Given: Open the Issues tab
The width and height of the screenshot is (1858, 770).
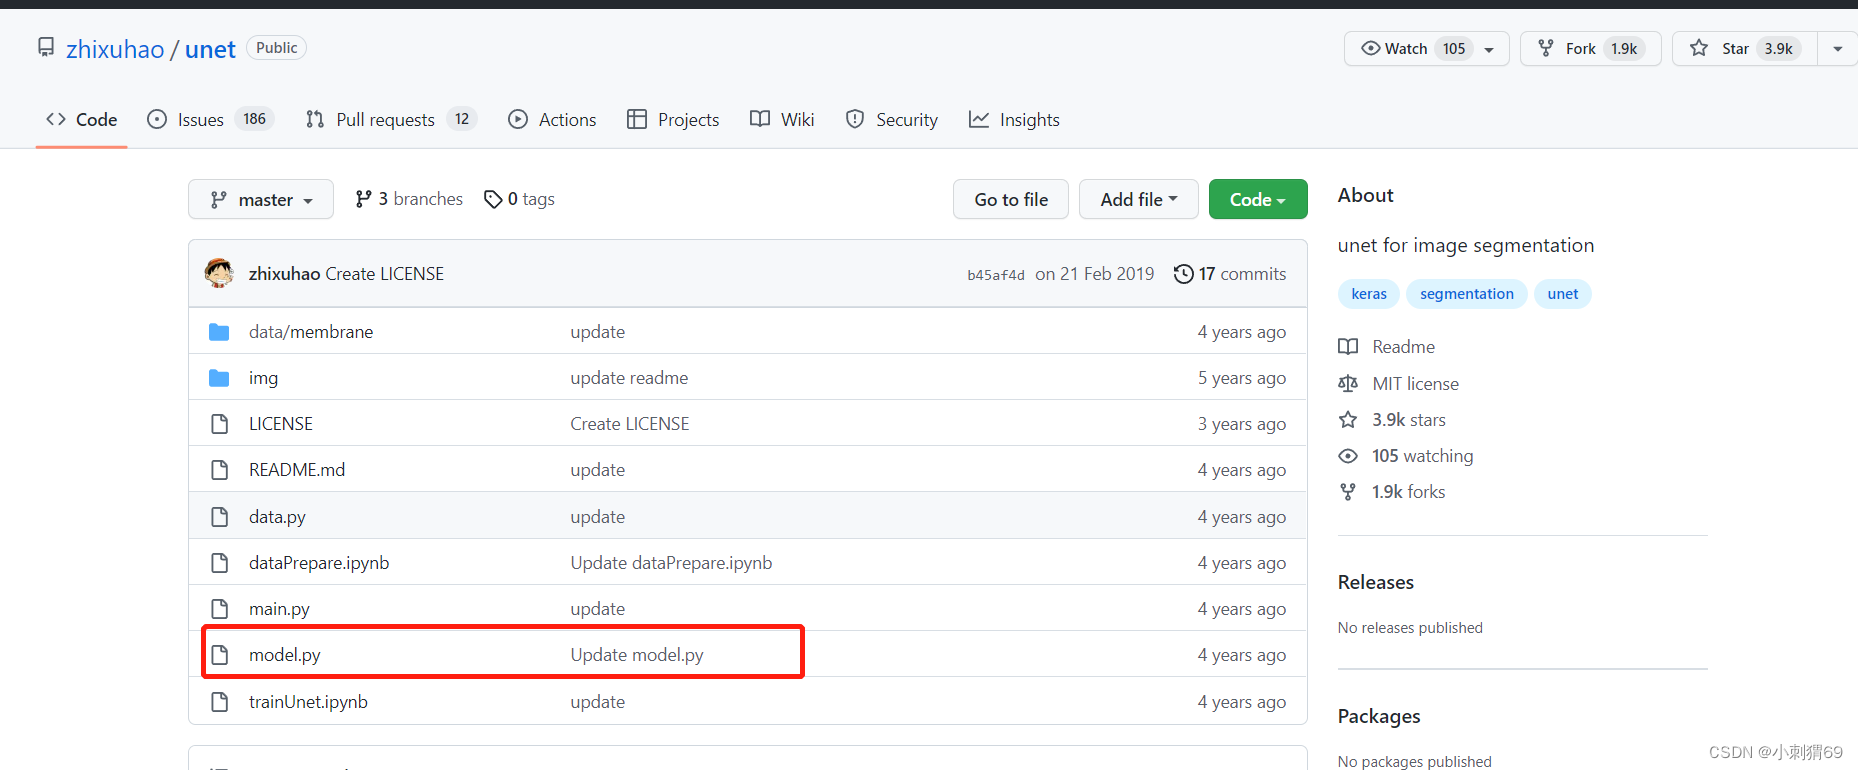Looking at the screenshot, I should point(210,120).
